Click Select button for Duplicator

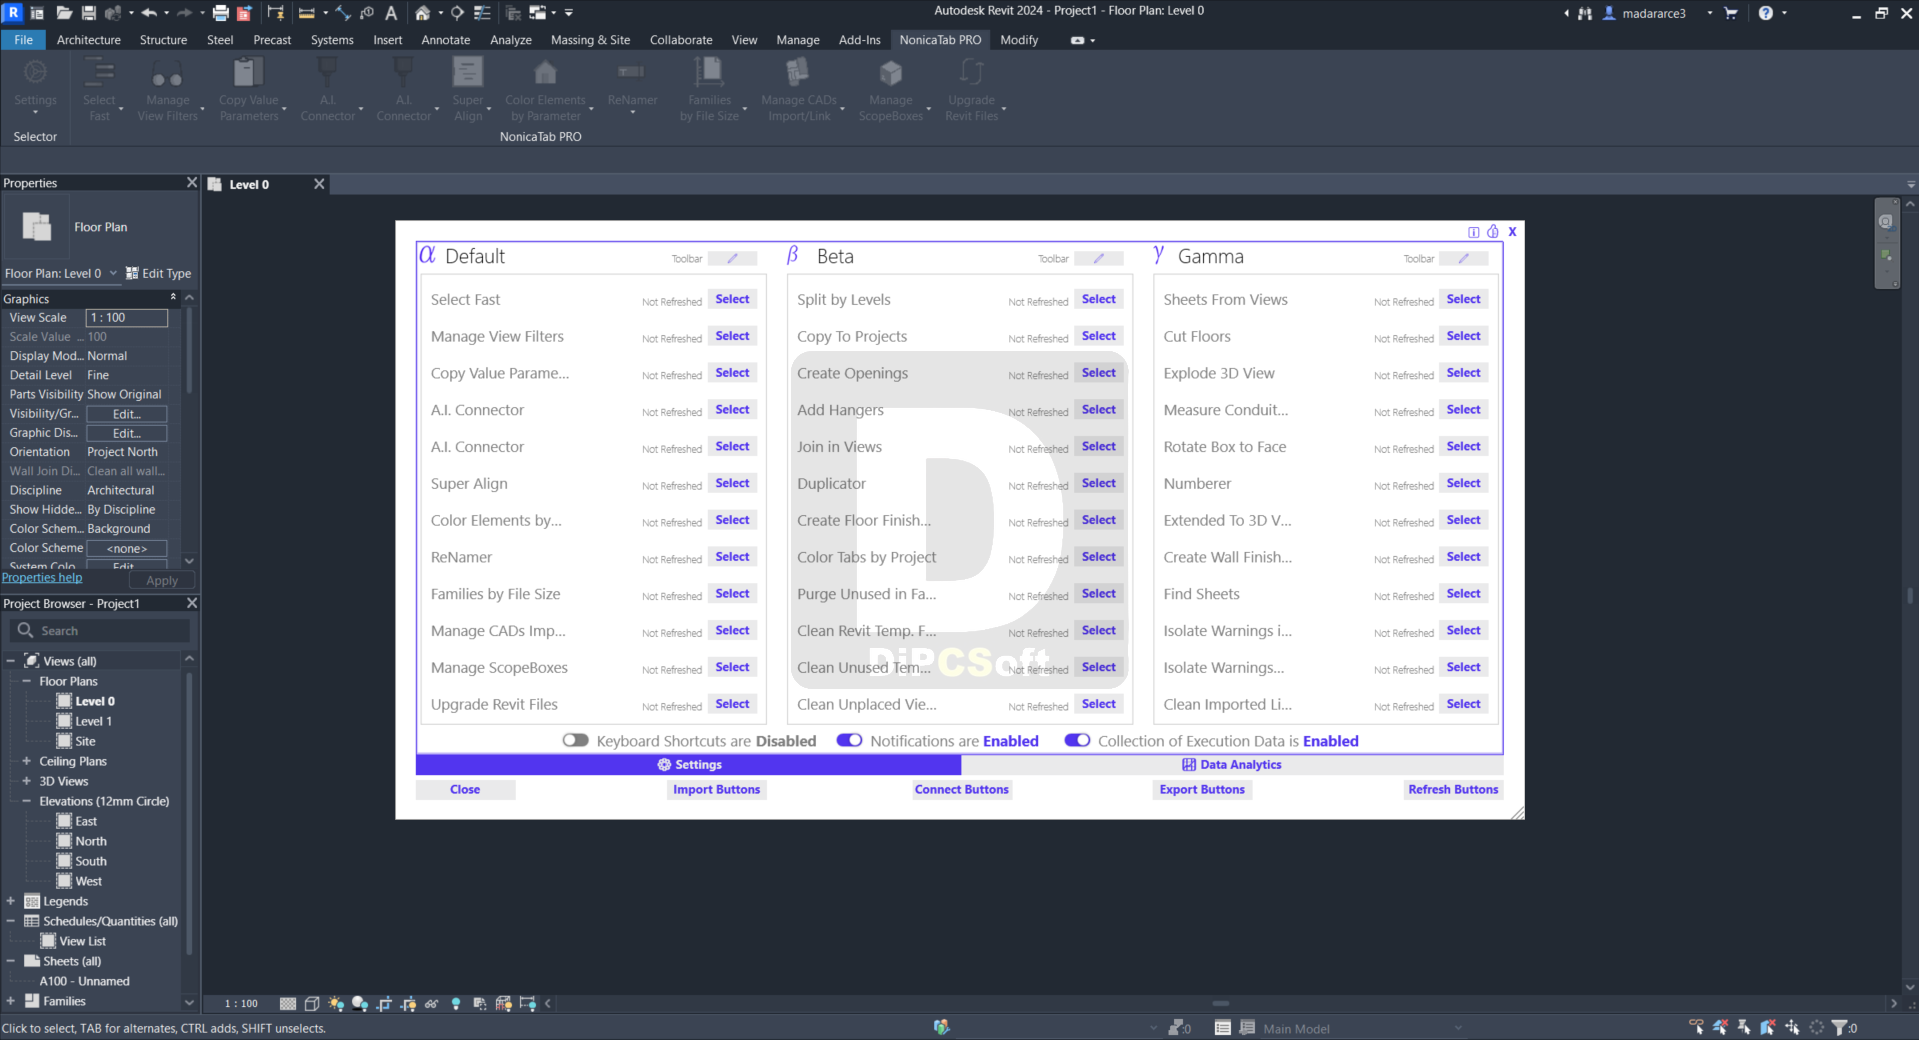coord(1098,483)
